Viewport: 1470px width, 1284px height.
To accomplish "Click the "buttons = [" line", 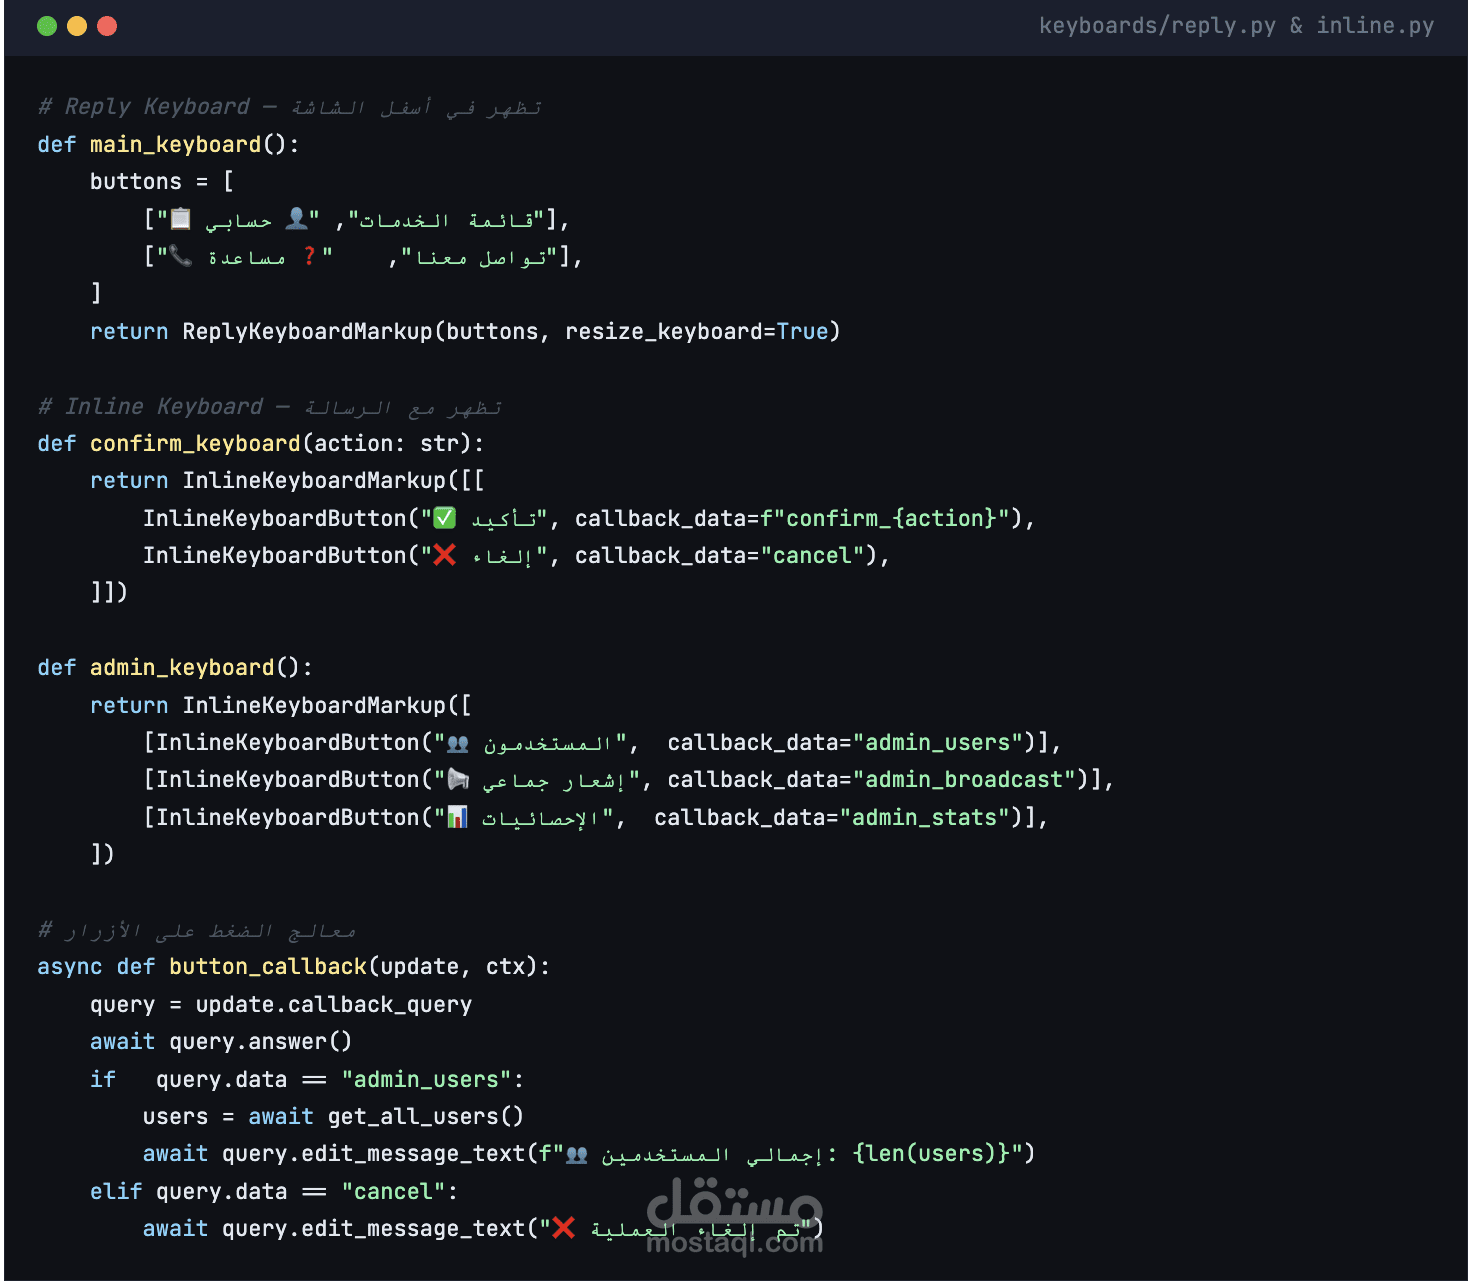I will 161,182.
